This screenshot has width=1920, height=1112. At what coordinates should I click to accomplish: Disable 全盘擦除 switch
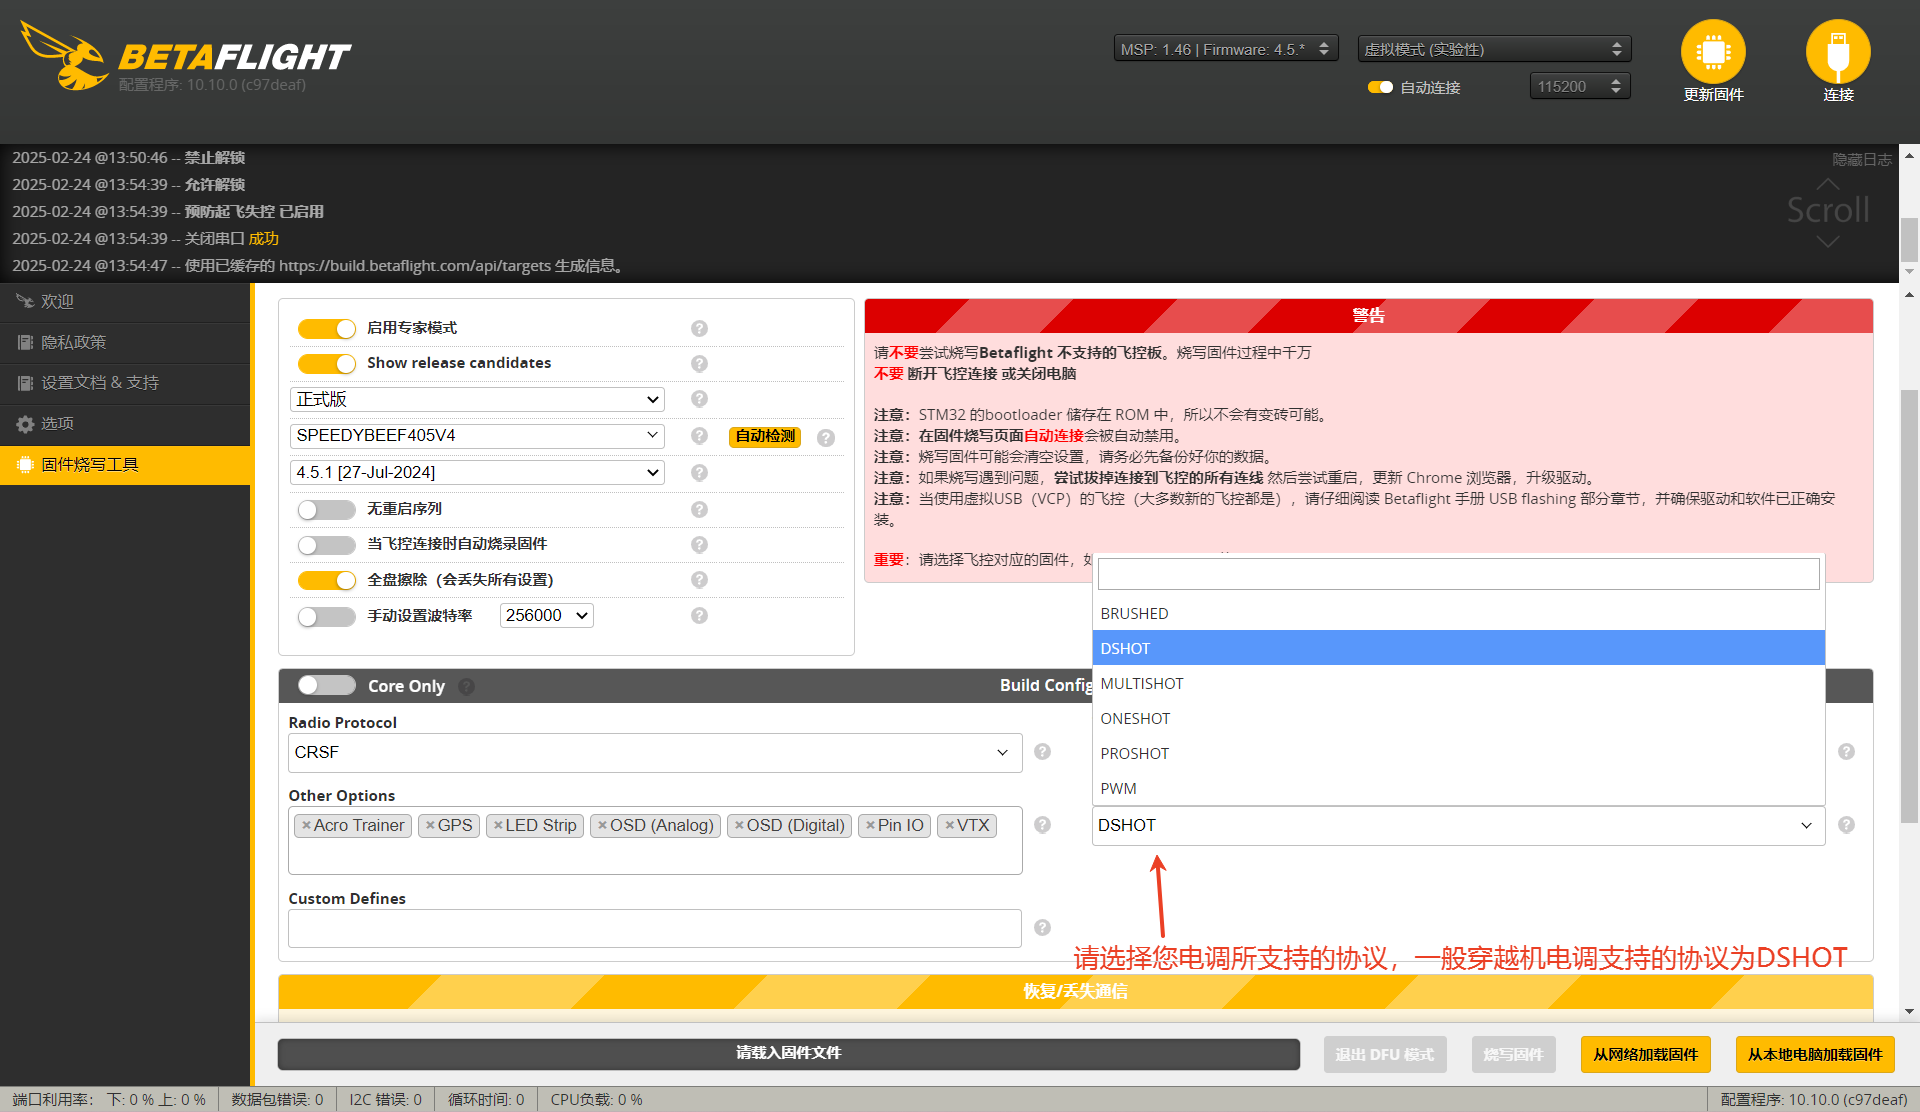coord(326,580)
